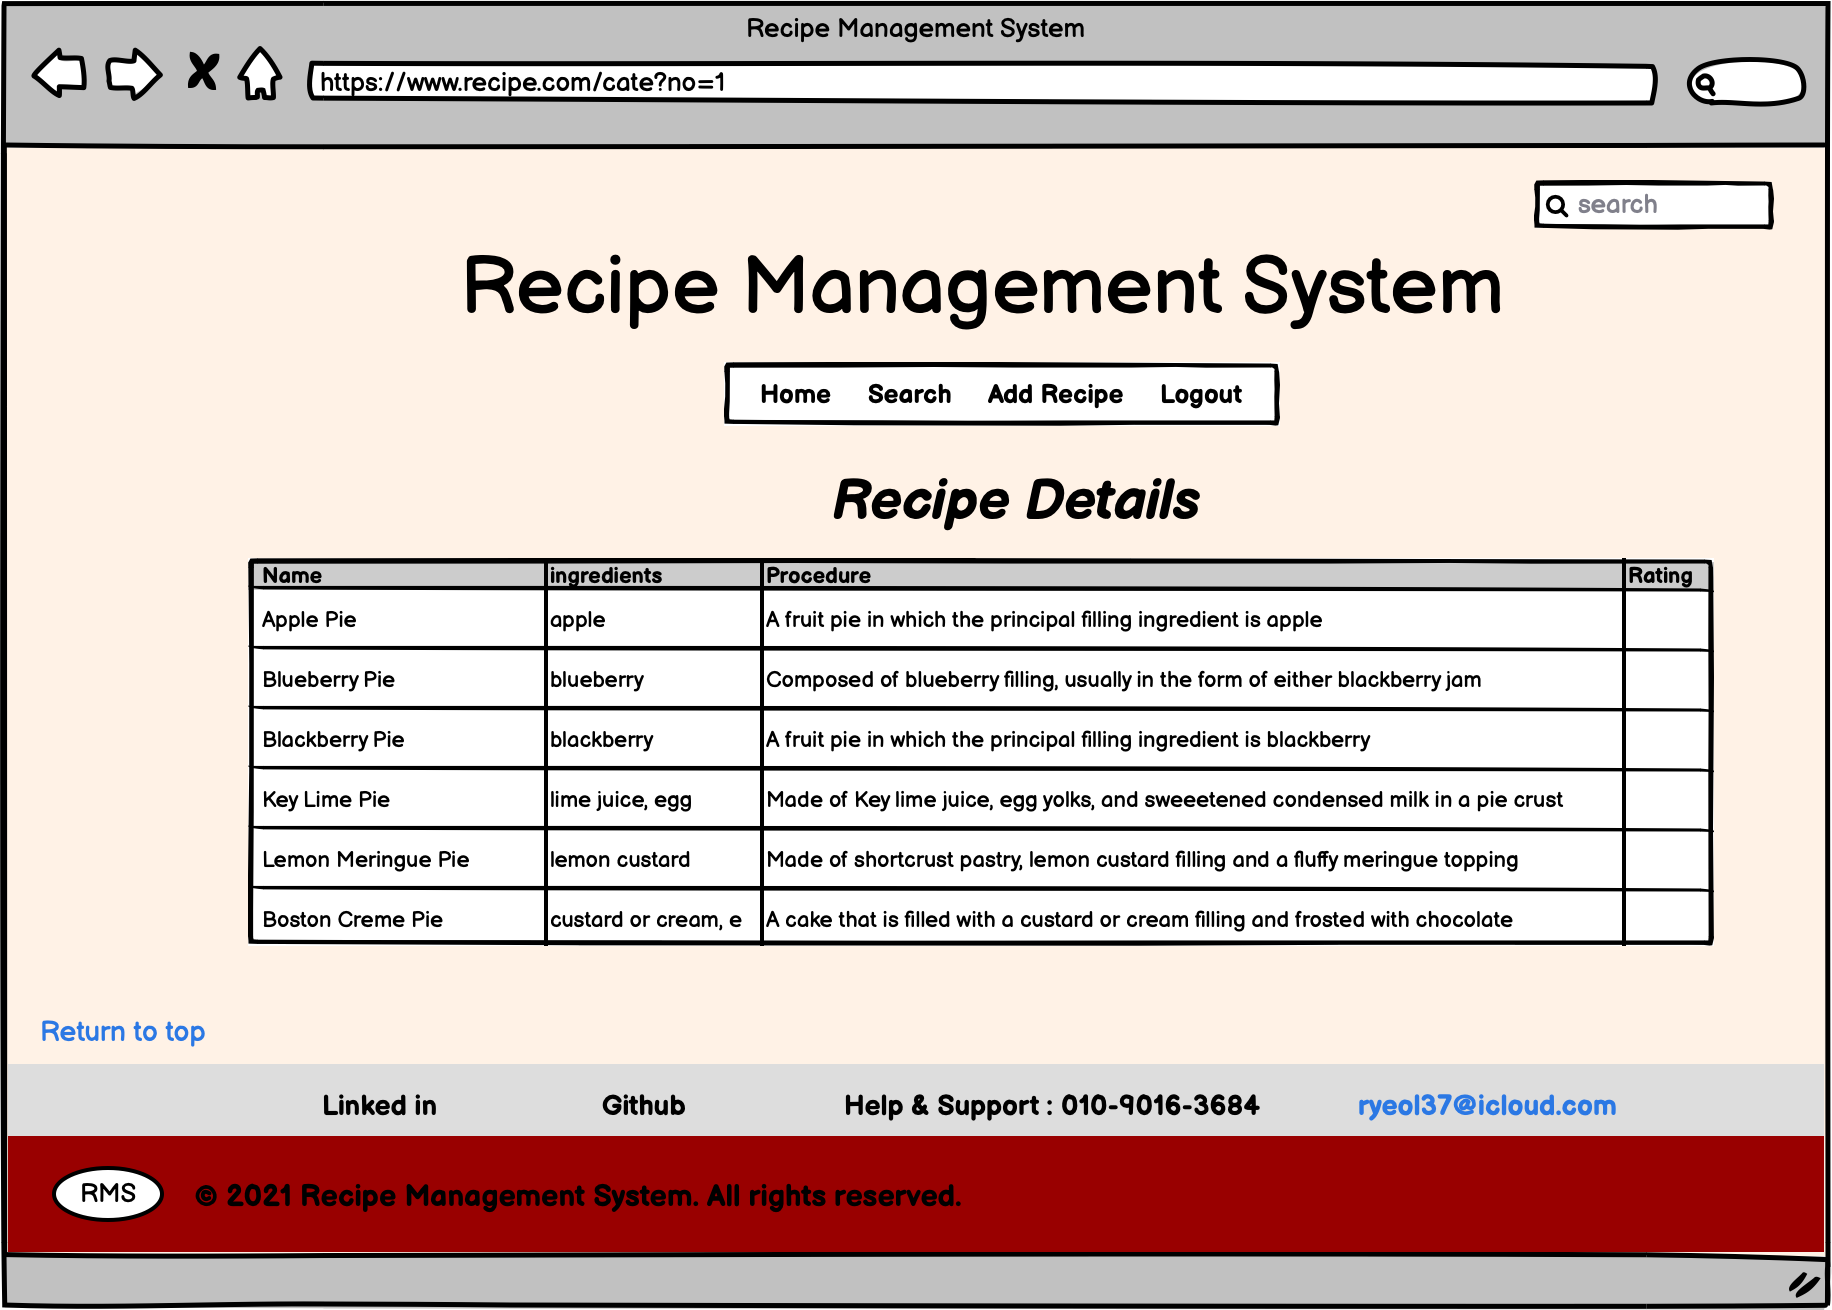Open the Home menu item
1832x1310 pixels.
(795, 394)
